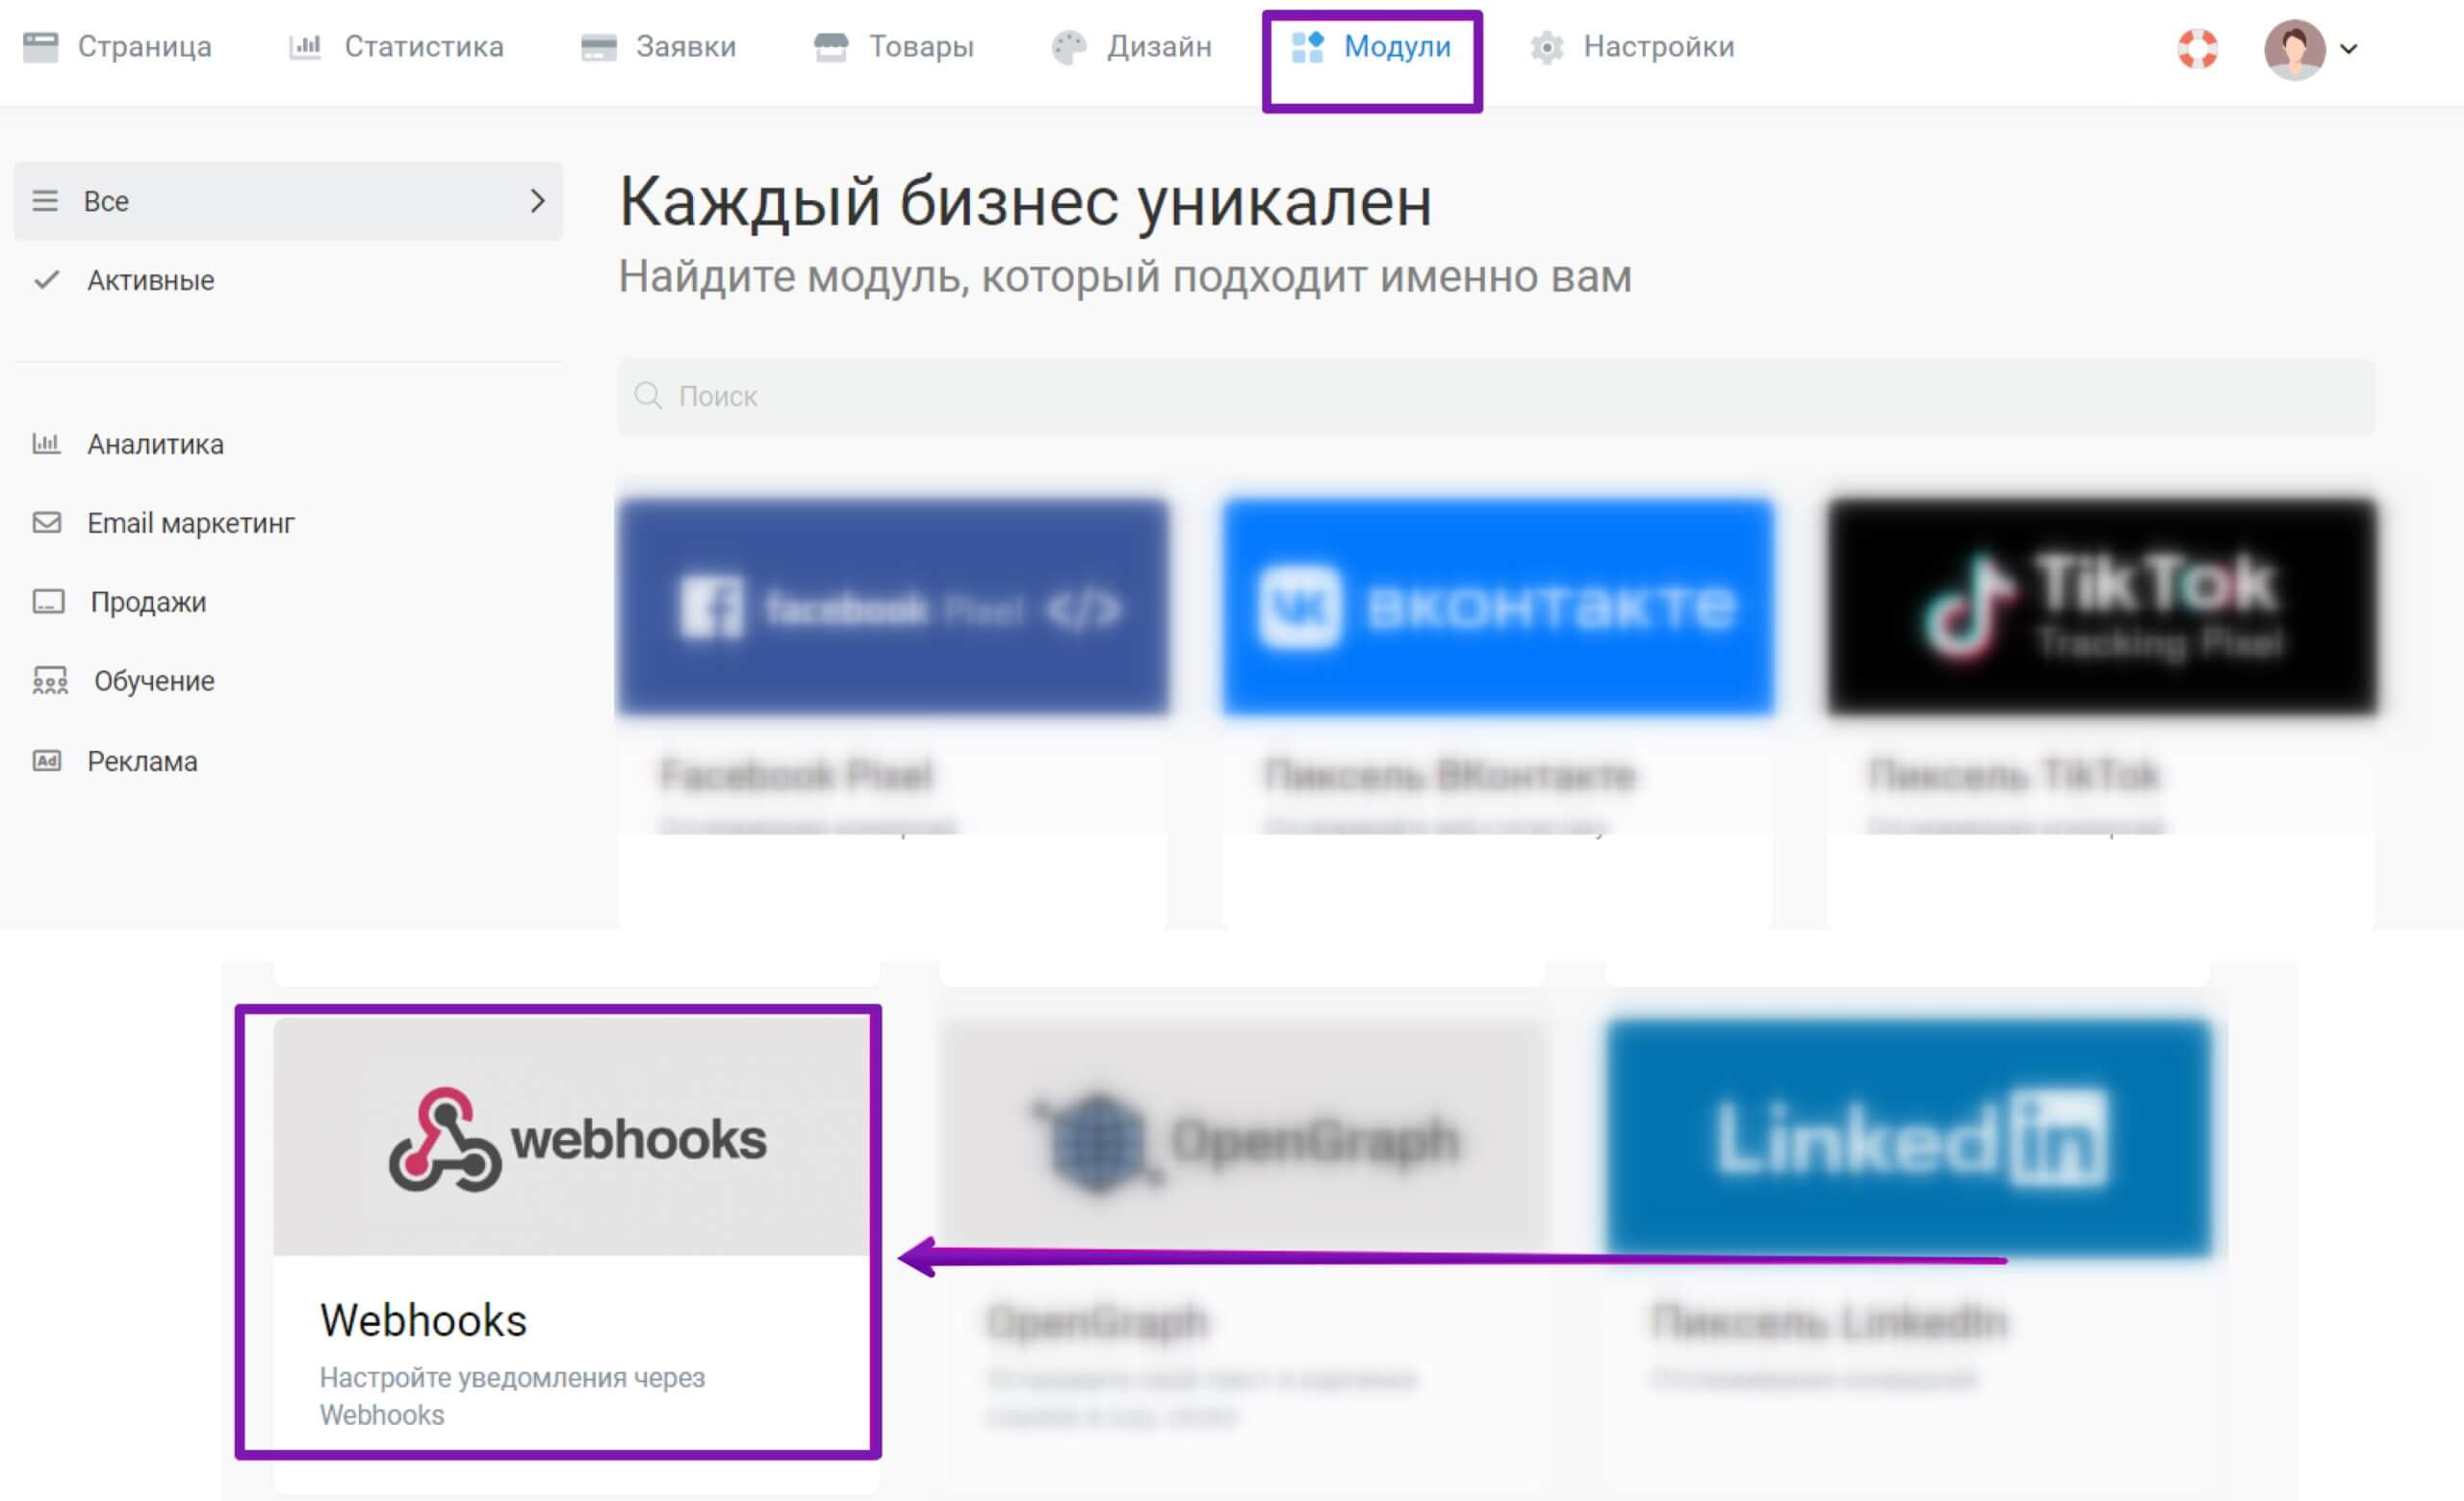Select the Модули tab

[x=1371, y=47]
